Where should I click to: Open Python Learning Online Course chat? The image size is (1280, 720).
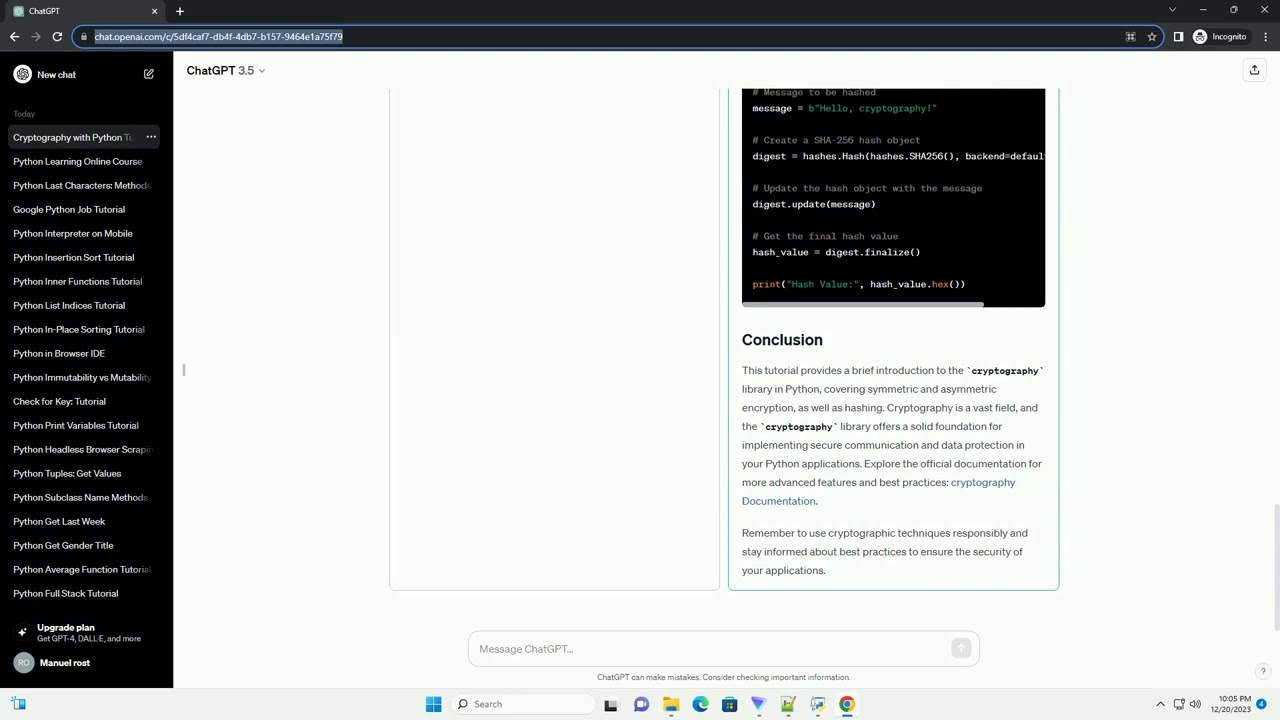[x=77, y=161]
